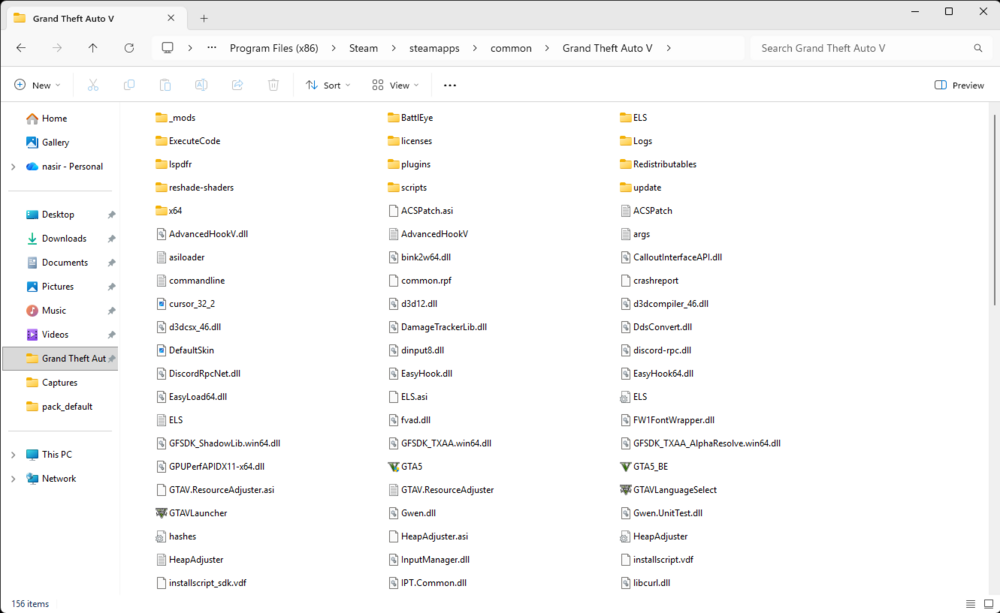The image size is (1000, 613).
Task: Navigate to steamapps breadcrumb
Action: coord(434,48)
